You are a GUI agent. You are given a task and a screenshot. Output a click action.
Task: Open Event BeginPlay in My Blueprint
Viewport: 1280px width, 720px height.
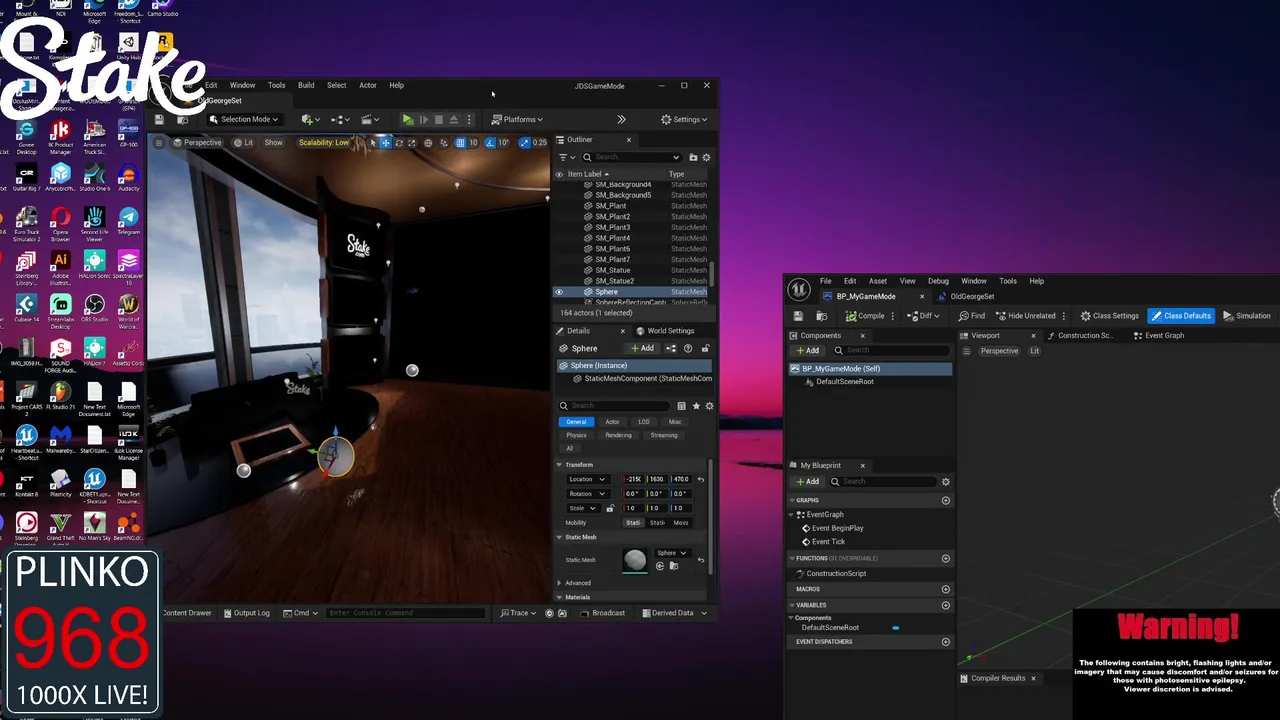[837, 528]
